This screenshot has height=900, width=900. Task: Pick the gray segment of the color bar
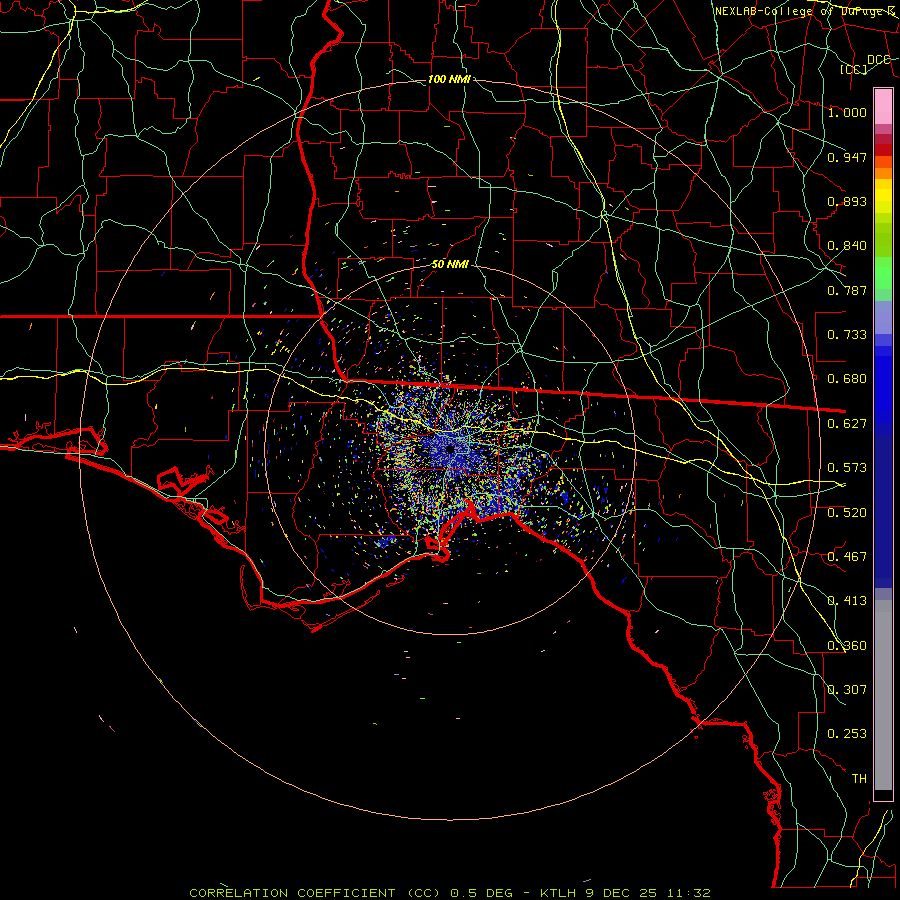[x=883, y=695]
